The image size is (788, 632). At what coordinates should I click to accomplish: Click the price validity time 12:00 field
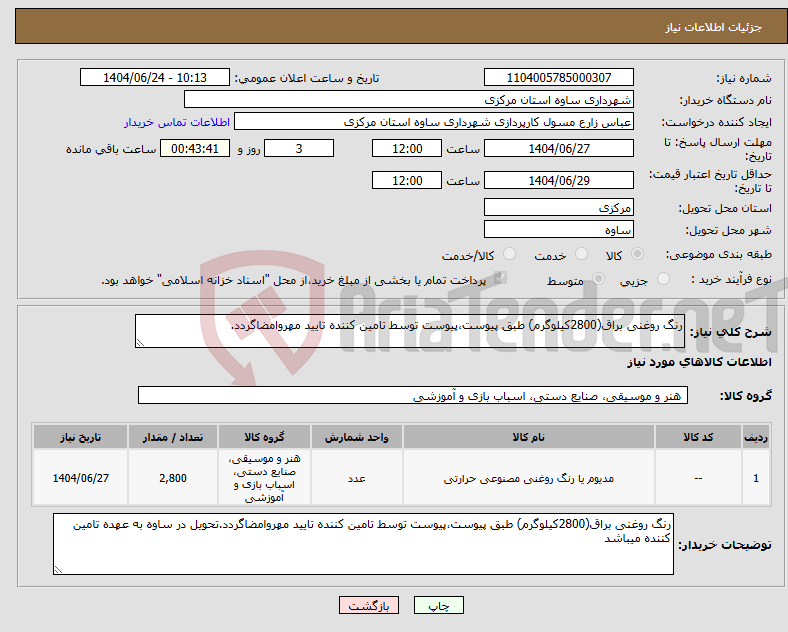point(407,180)
